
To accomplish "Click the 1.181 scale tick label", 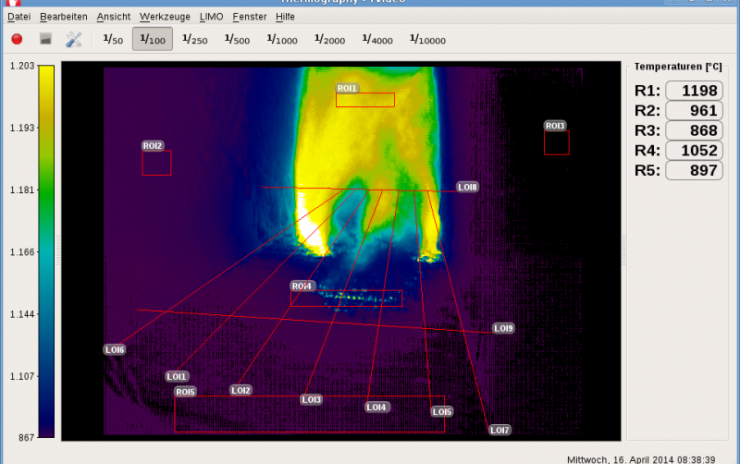I will click(x=22, y=190).
